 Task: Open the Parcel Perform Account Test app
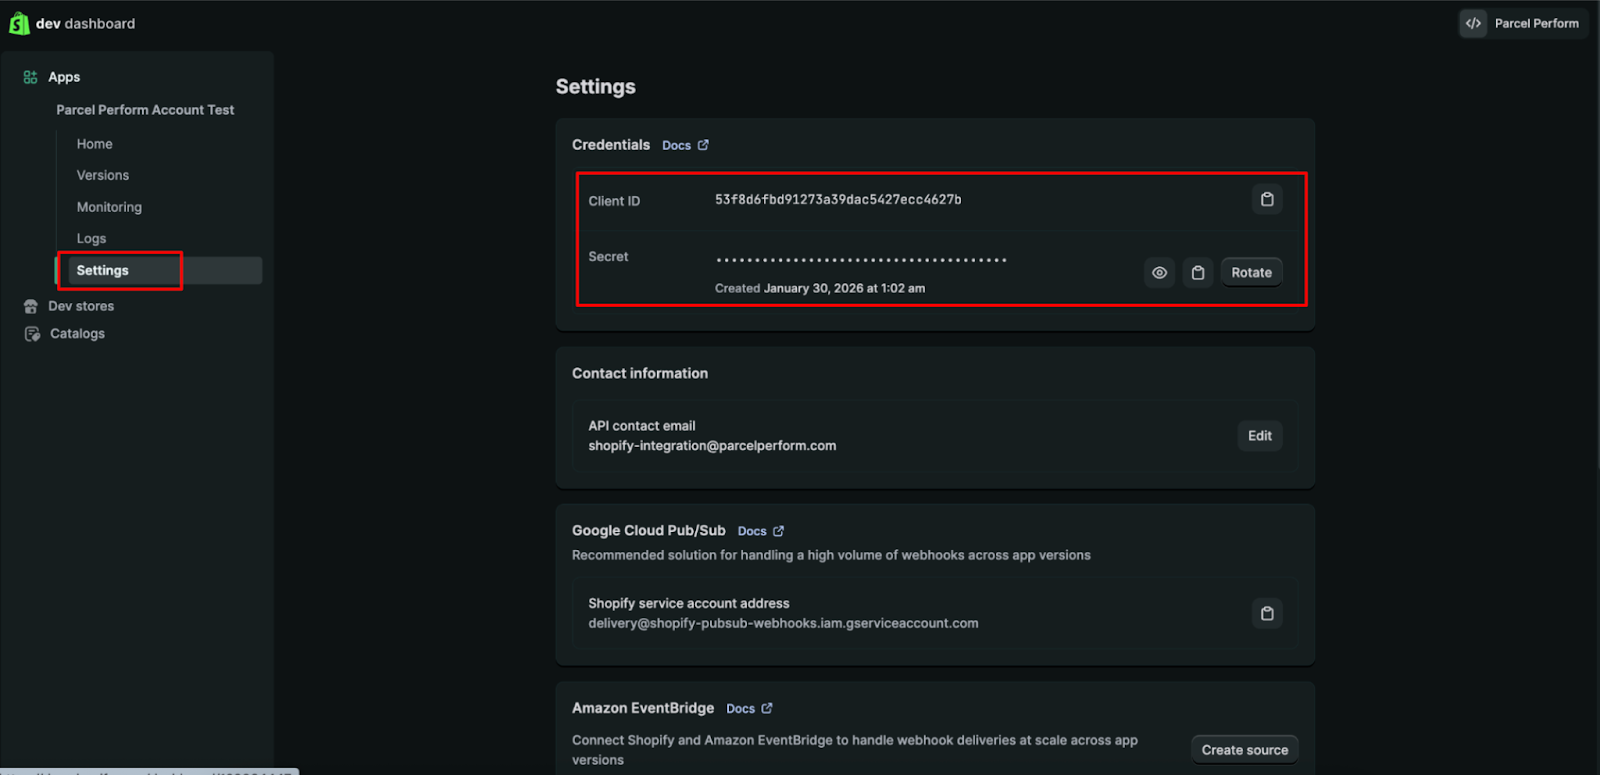point(145,110)
